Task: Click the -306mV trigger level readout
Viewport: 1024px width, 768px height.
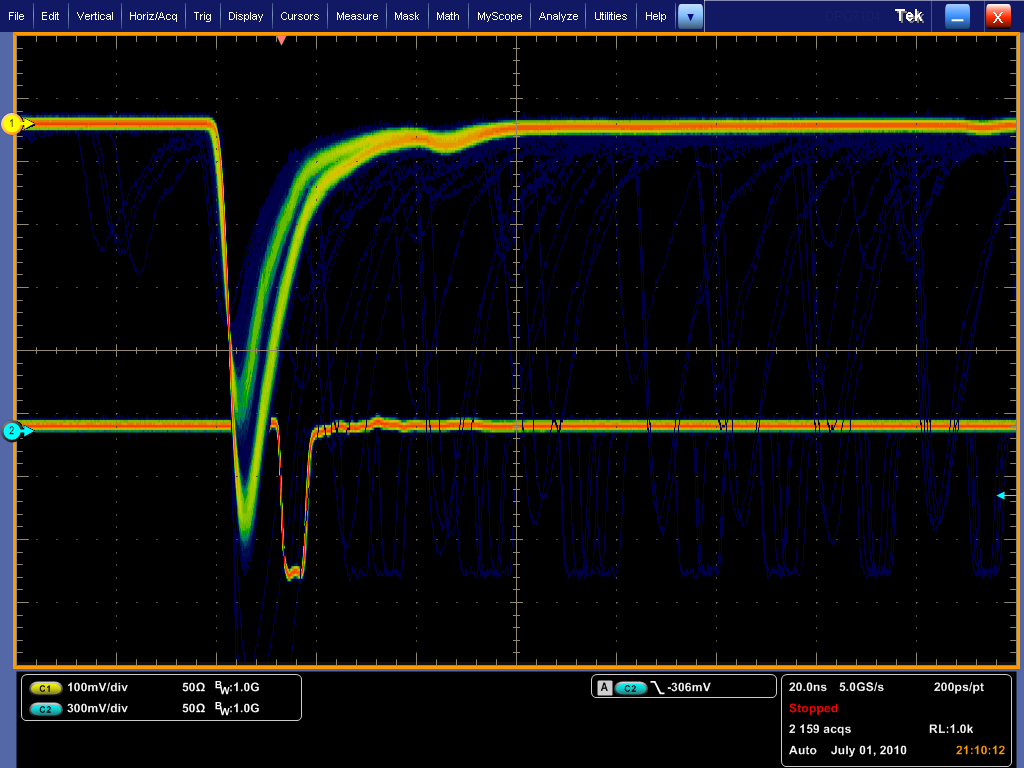Action: (689, 687)
